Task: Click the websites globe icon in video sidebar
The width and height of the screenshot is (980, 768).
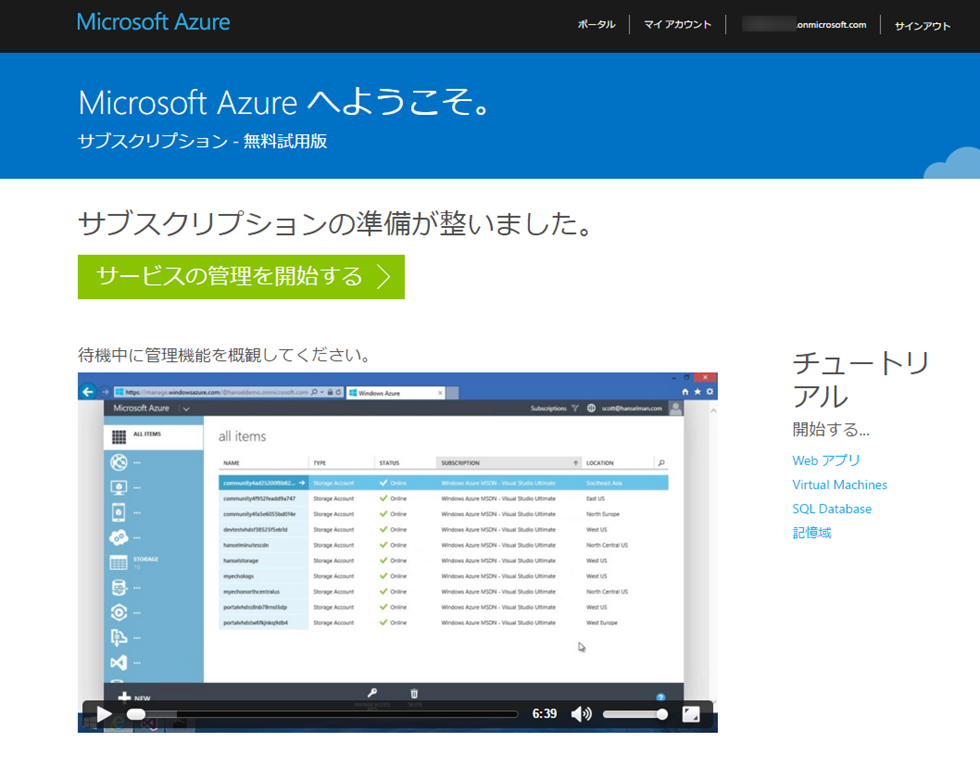Action: (119, 462)
